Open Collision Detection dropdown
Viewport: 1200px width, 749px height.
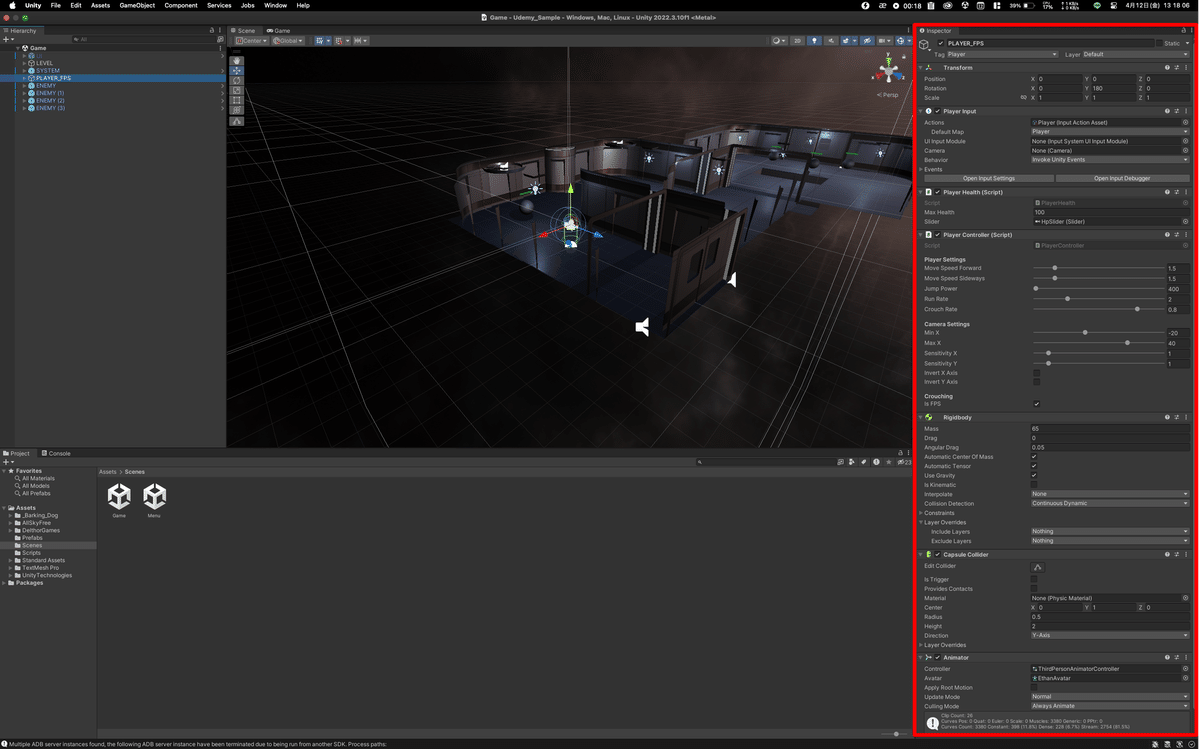[x=1110, y=504]
